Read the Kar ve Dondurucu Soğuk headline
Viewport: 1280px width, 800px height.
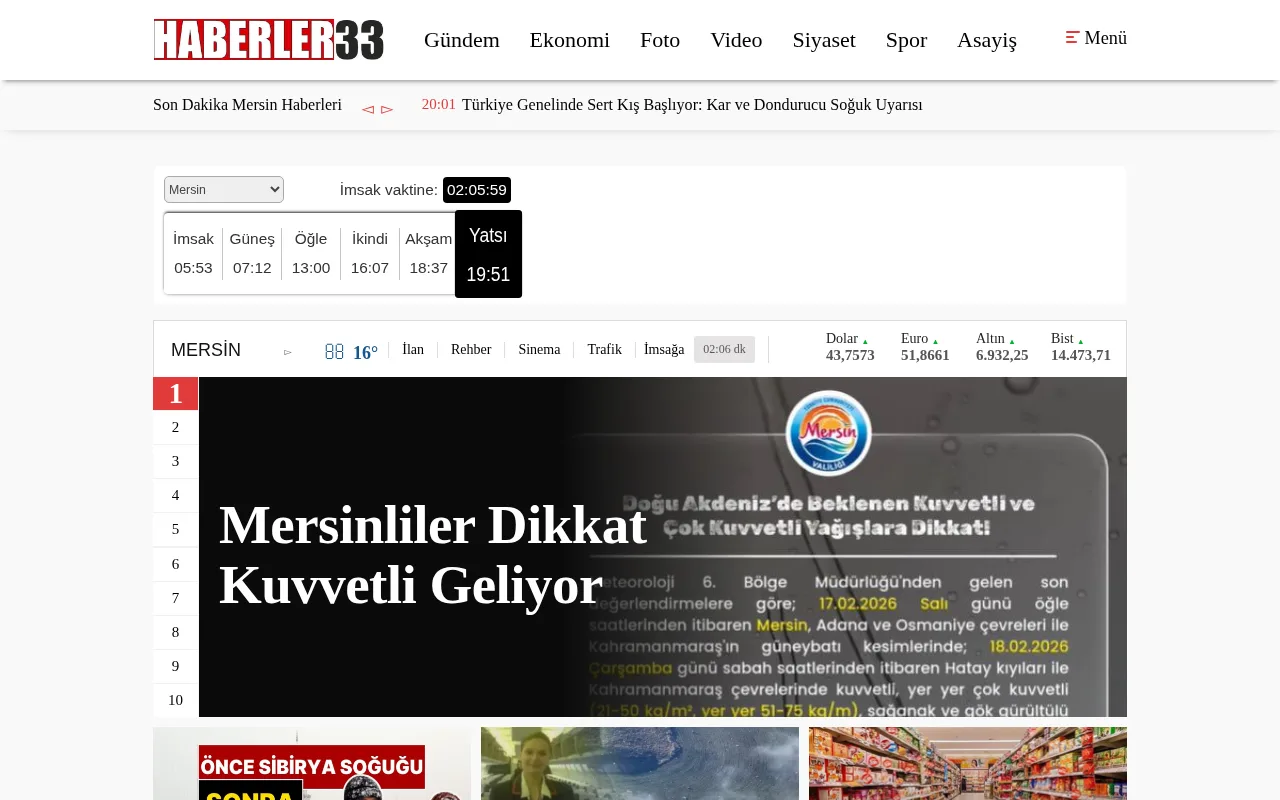point(692,105)
